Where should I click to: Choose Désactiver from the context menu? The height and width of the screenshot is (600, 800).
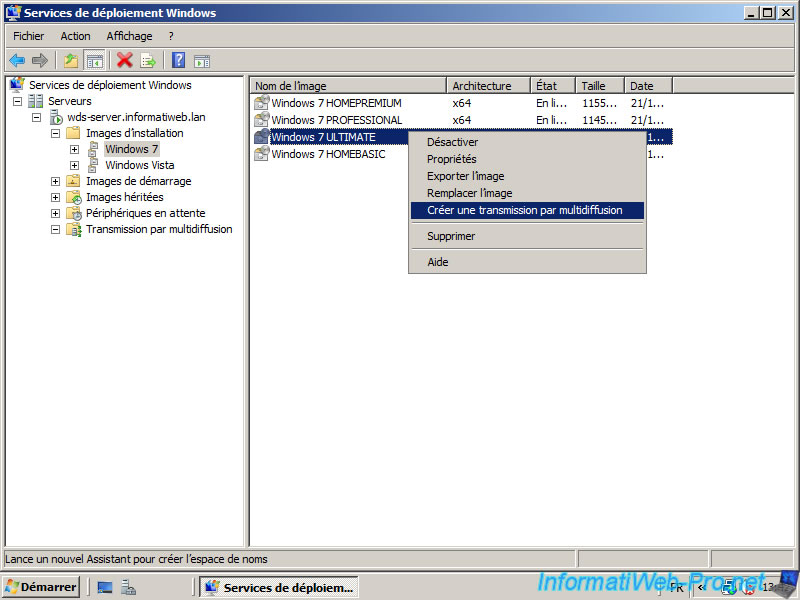coord(528,142)
